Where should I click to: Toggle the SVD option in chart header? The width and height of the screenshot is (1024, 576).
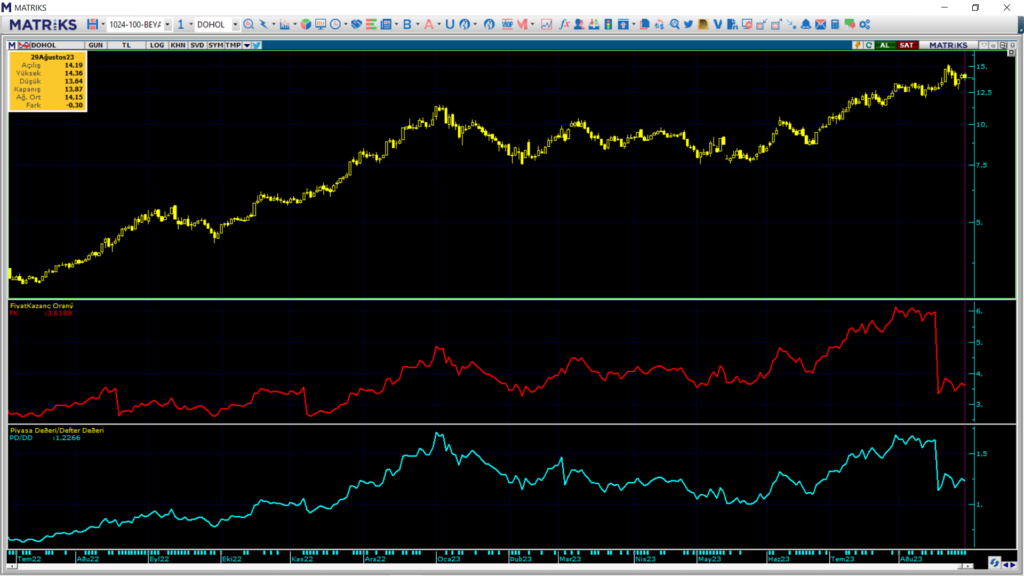click(197, 45)
